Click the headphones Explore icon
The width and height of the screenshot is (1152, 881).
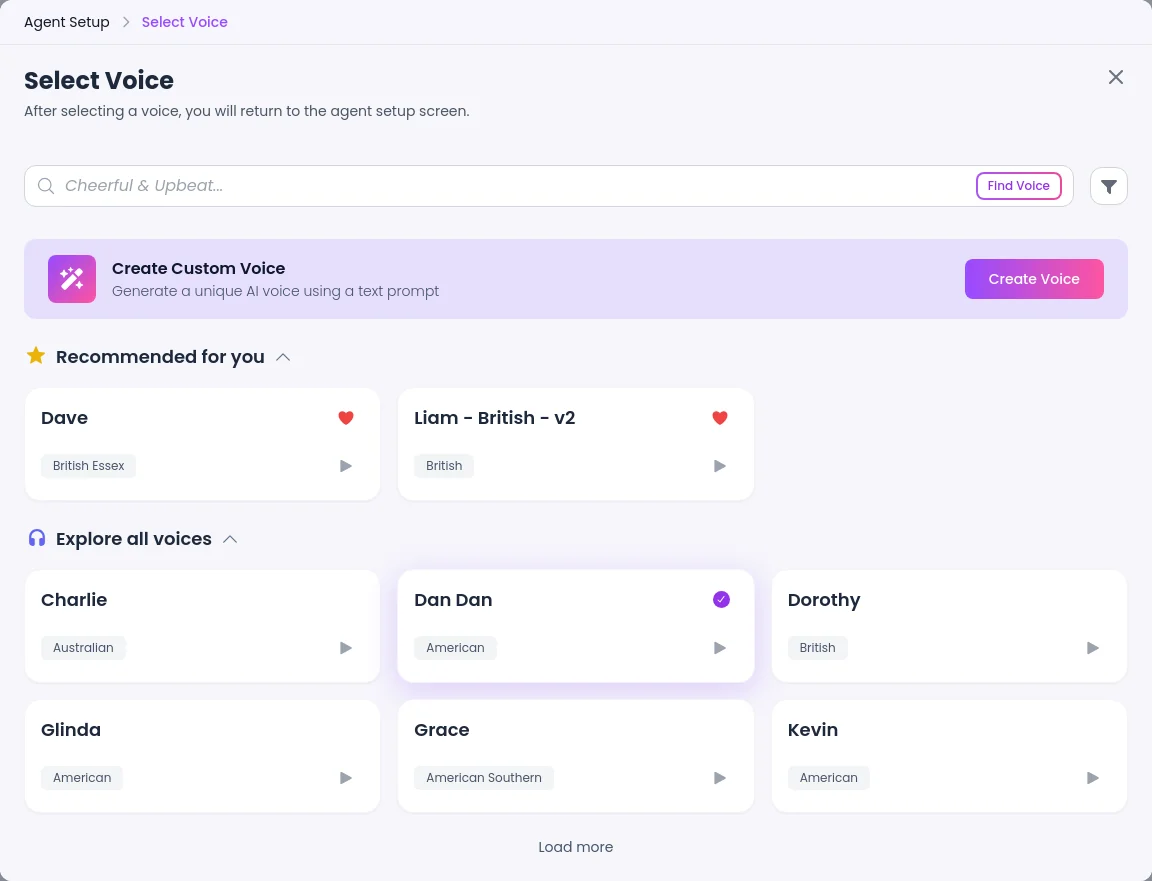point(37,539)
